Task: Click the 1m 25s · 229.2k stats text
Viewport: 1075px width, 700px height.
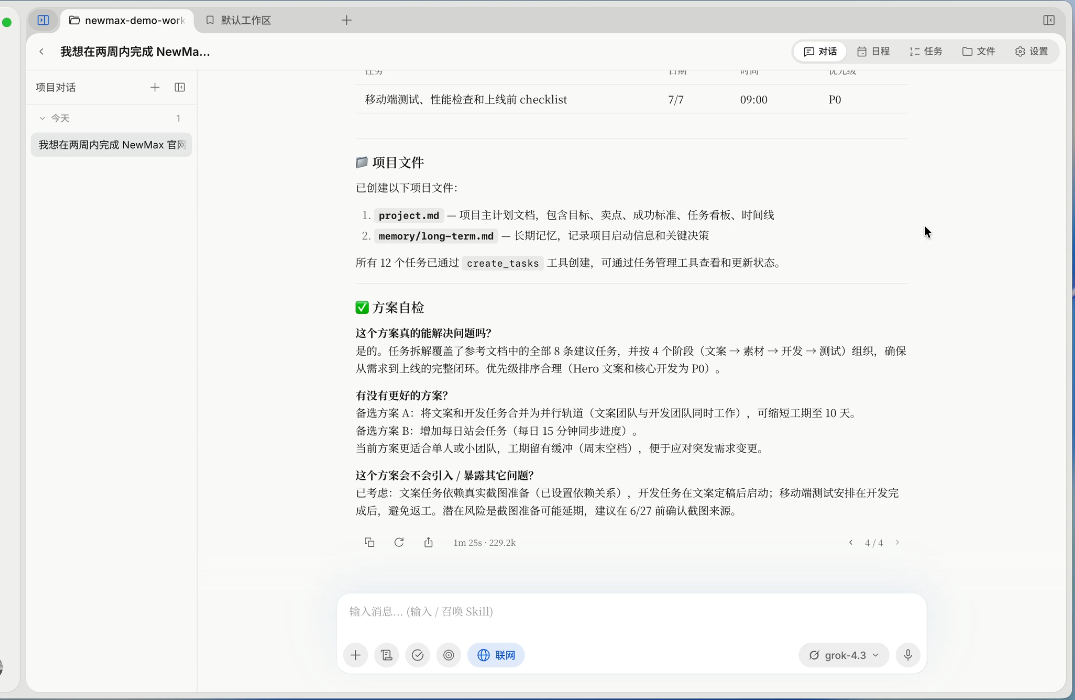Action: click(x=484, y=542)
